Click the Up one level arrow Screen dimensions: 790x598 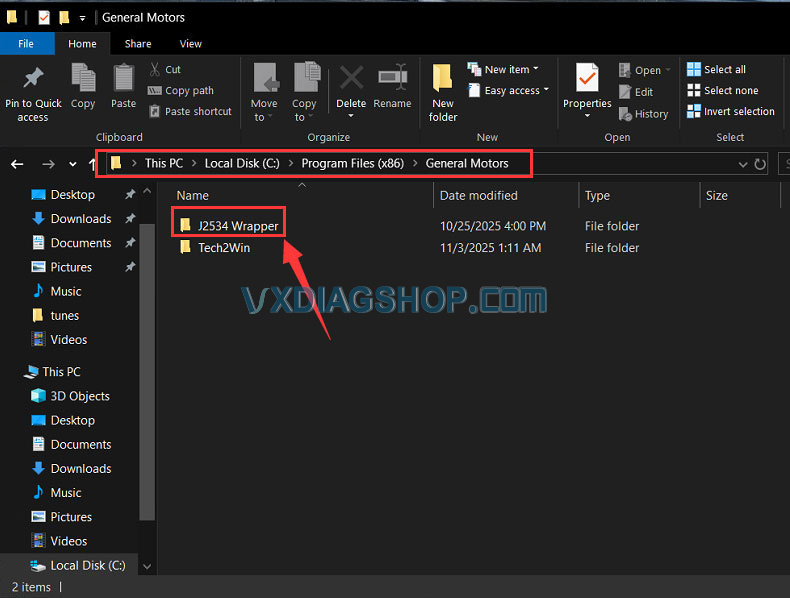(92, 164)
